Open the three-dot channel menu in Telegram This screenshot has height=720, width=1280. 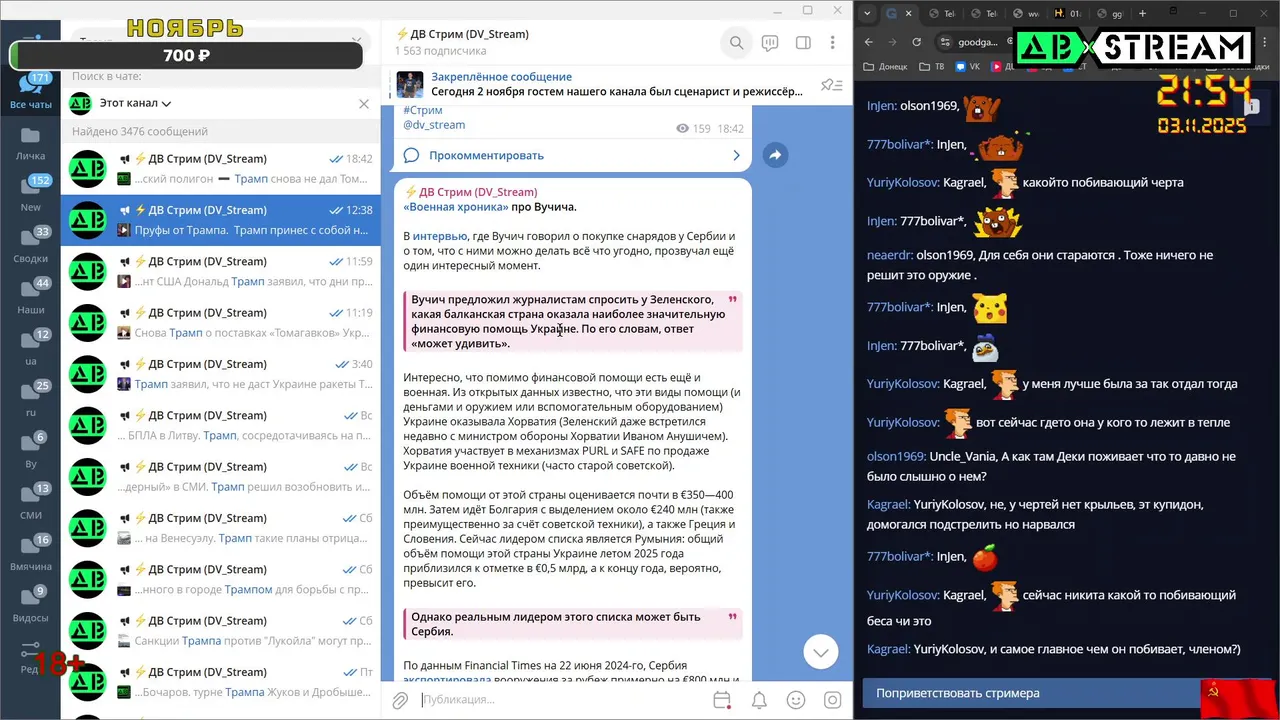point(832,43)
